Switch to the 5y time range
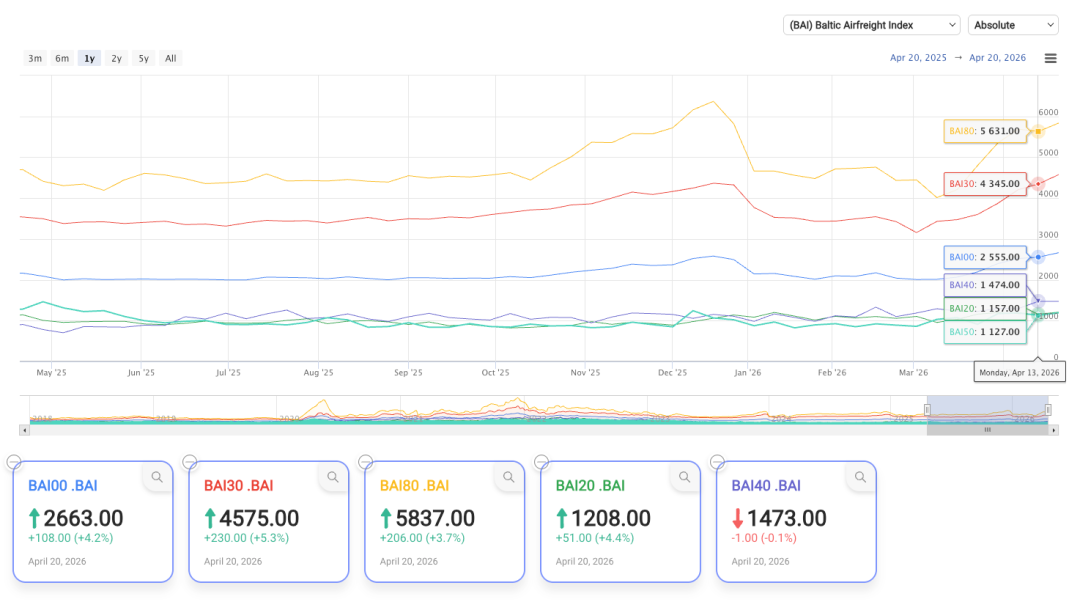 144,58
